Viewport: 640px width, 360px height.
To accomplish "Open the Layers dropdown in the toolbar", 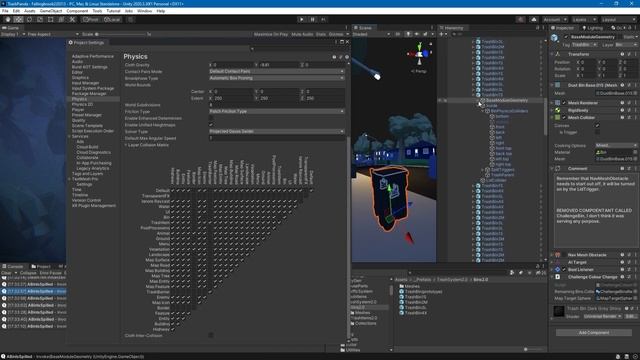I will tap(584, 19).
